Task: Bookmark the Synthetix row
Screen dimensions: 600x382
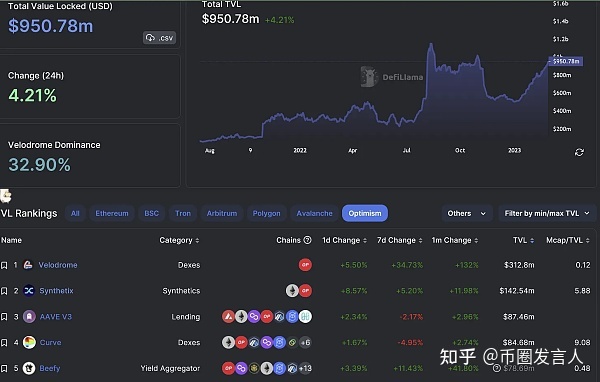Action: click(x=4, y=291)
